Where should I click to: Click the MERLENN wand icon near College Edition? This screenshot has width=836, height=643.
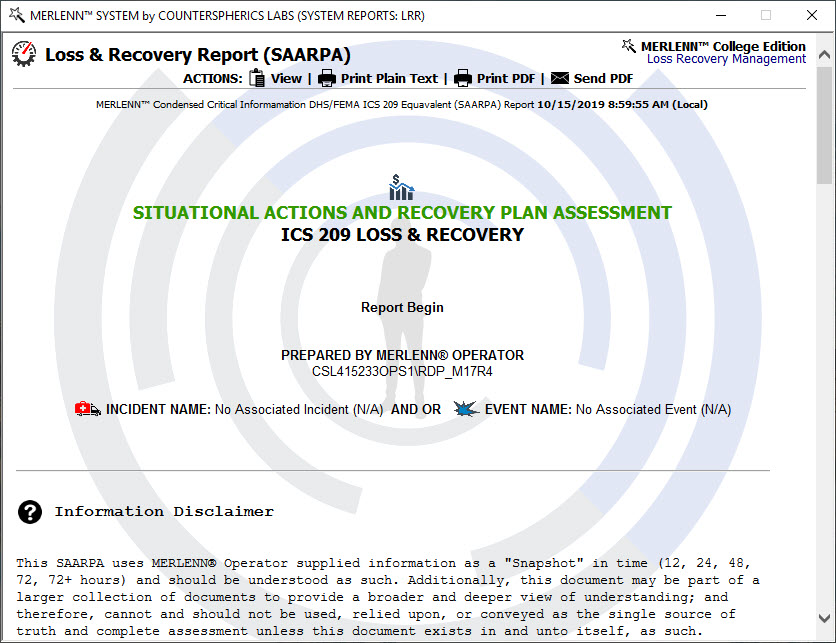click(629, 46)
